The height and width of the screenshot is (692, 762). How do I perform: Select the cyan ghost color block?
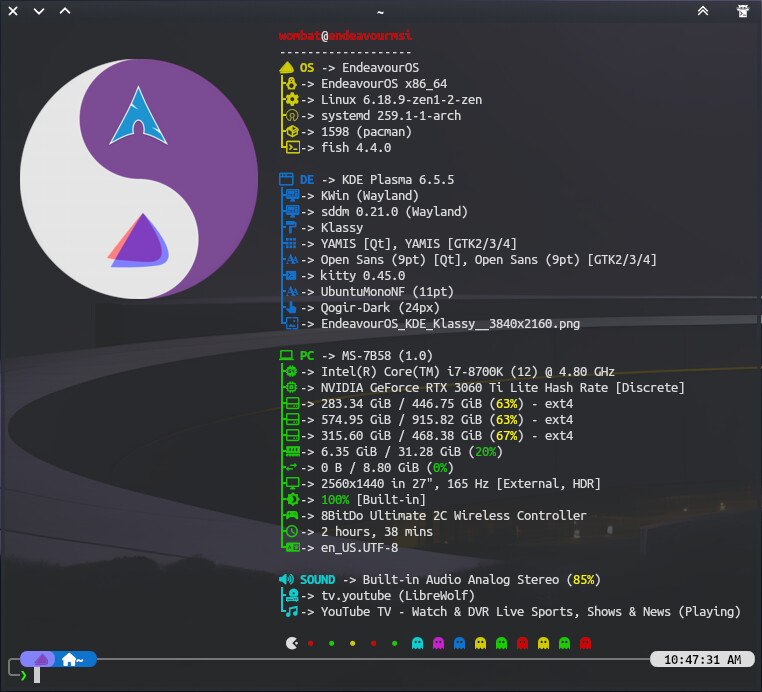point(417,643)
